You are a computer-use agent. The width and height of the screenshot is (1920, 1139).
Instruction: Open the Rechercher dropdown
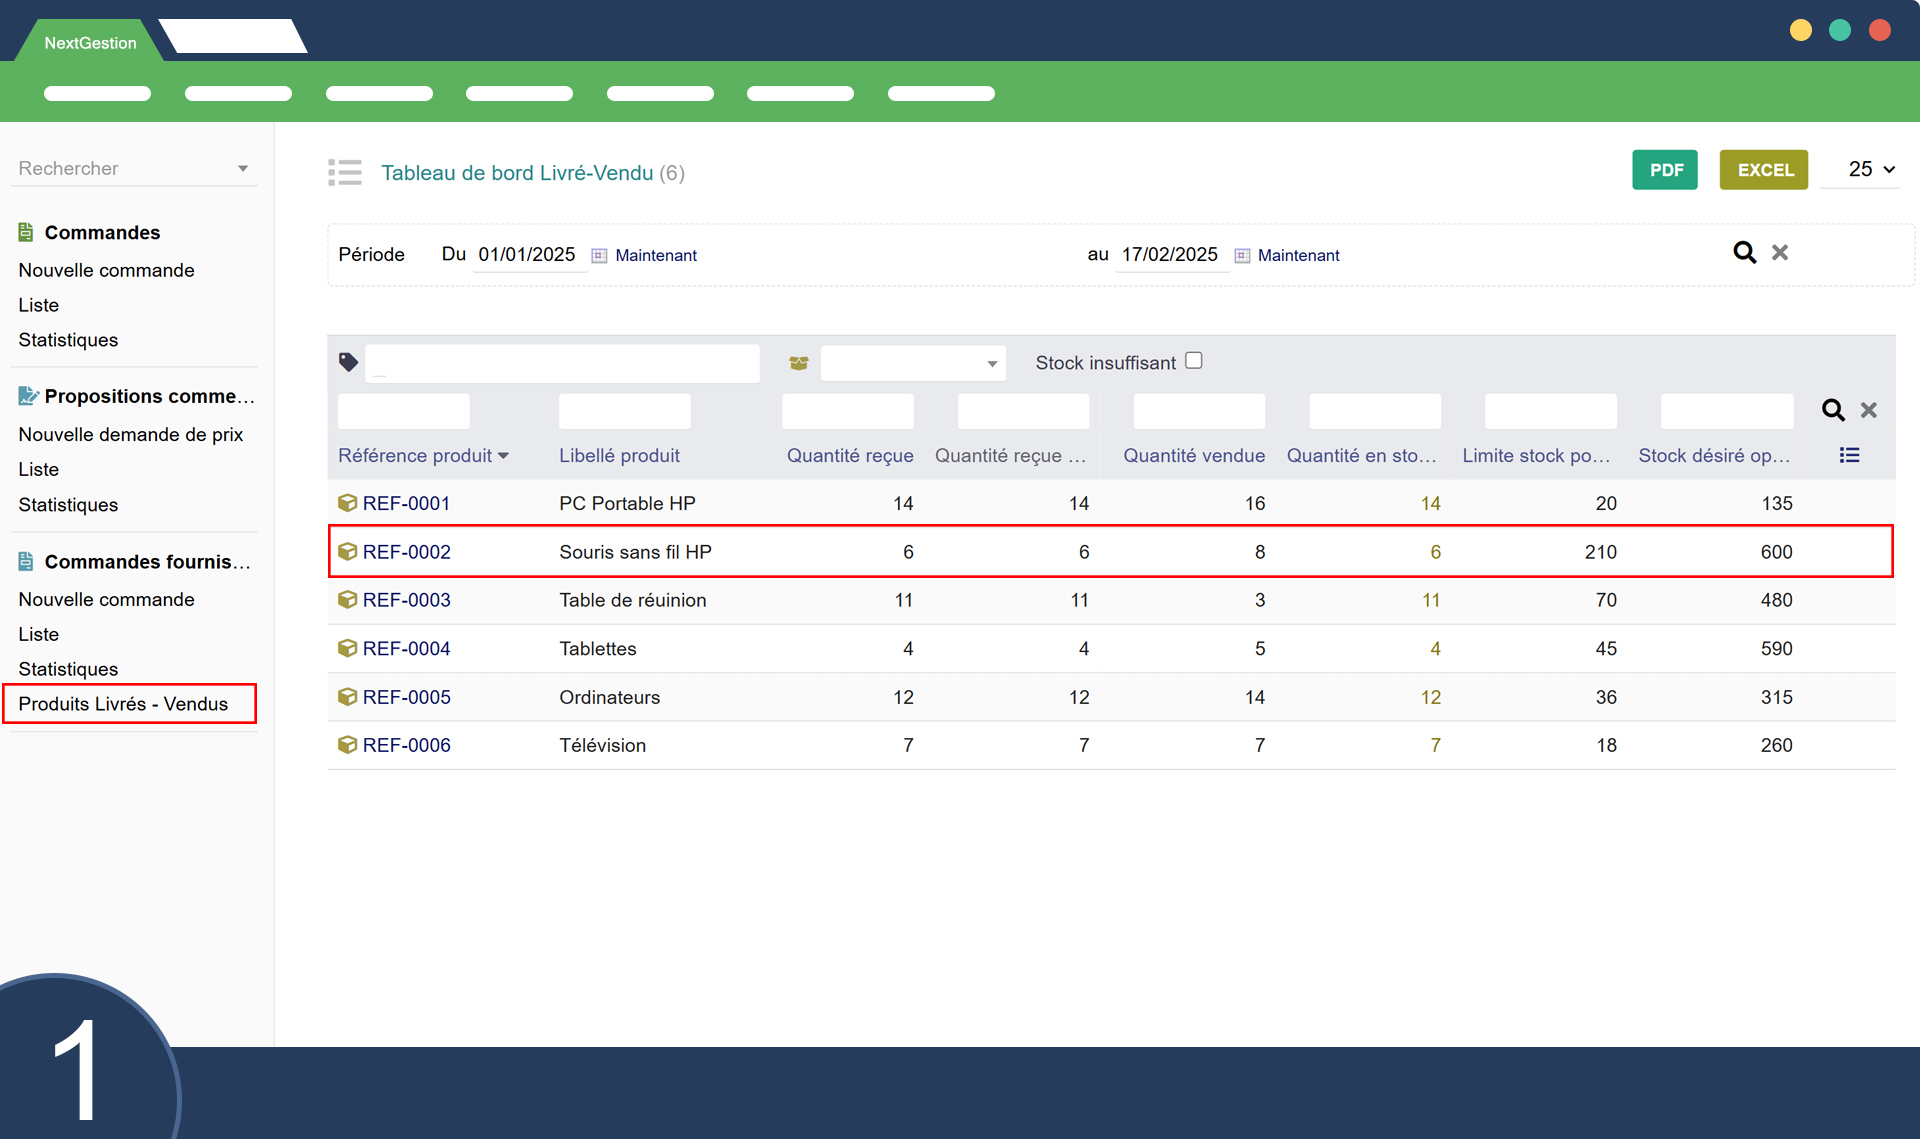(x=134, y=168)
